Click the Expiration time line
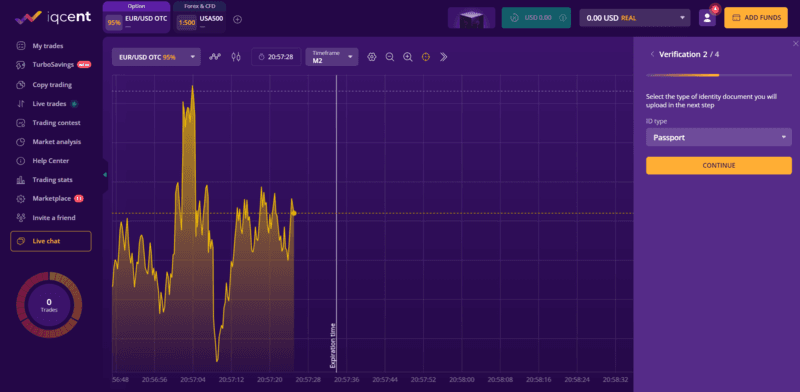The image size is (800, 392). pyautogui.click(x=336, y=224)
